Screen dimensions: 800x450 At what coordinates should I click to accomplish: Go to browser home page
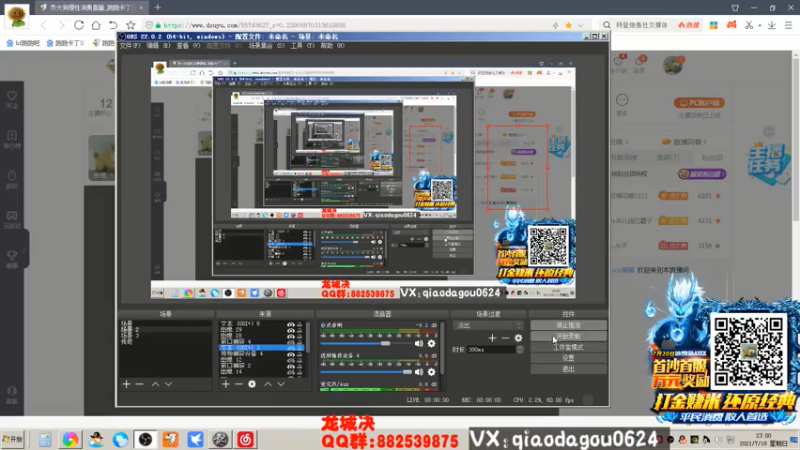pyautogui.click(x=96, y=25)
